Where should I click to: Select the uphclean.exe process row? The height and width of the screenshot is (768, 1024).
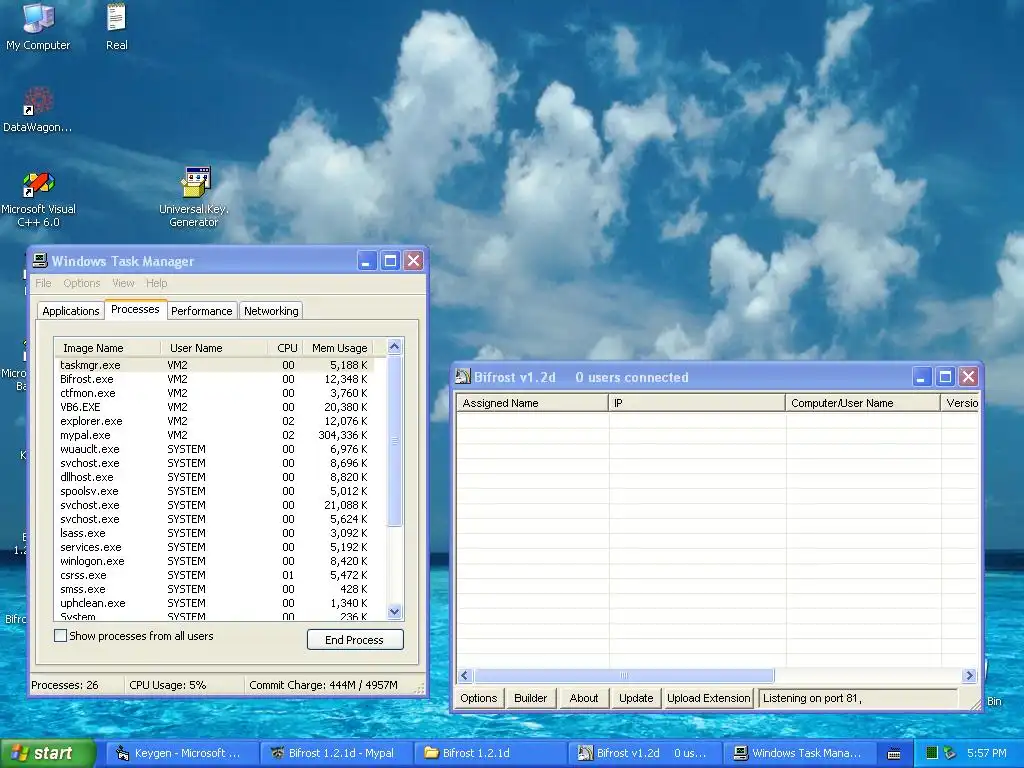(x=214, y=603)
